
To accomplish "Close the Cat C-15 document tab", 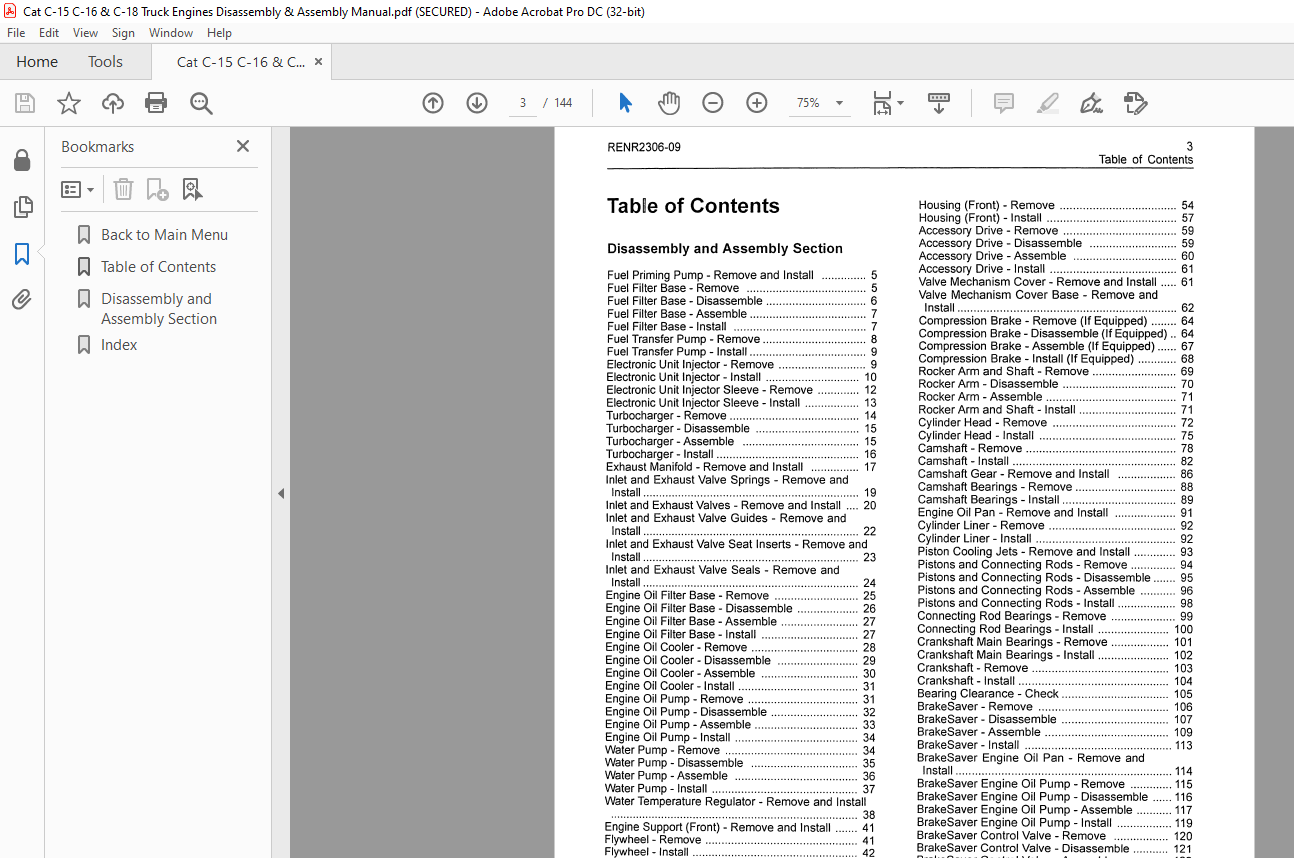I will (x=318, y=62).
